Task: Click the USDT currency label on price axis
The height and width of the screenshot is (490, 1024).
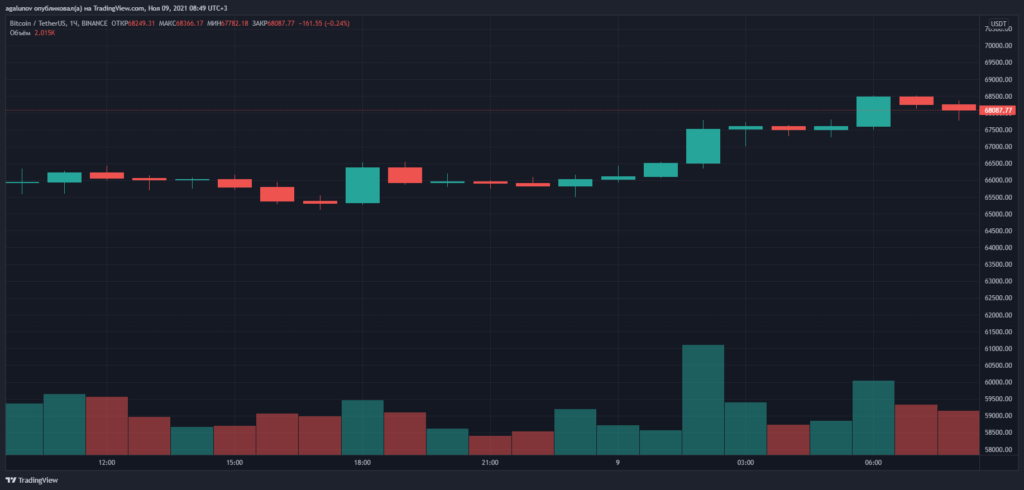Action: pyautogui.click(x=998, y=23)
